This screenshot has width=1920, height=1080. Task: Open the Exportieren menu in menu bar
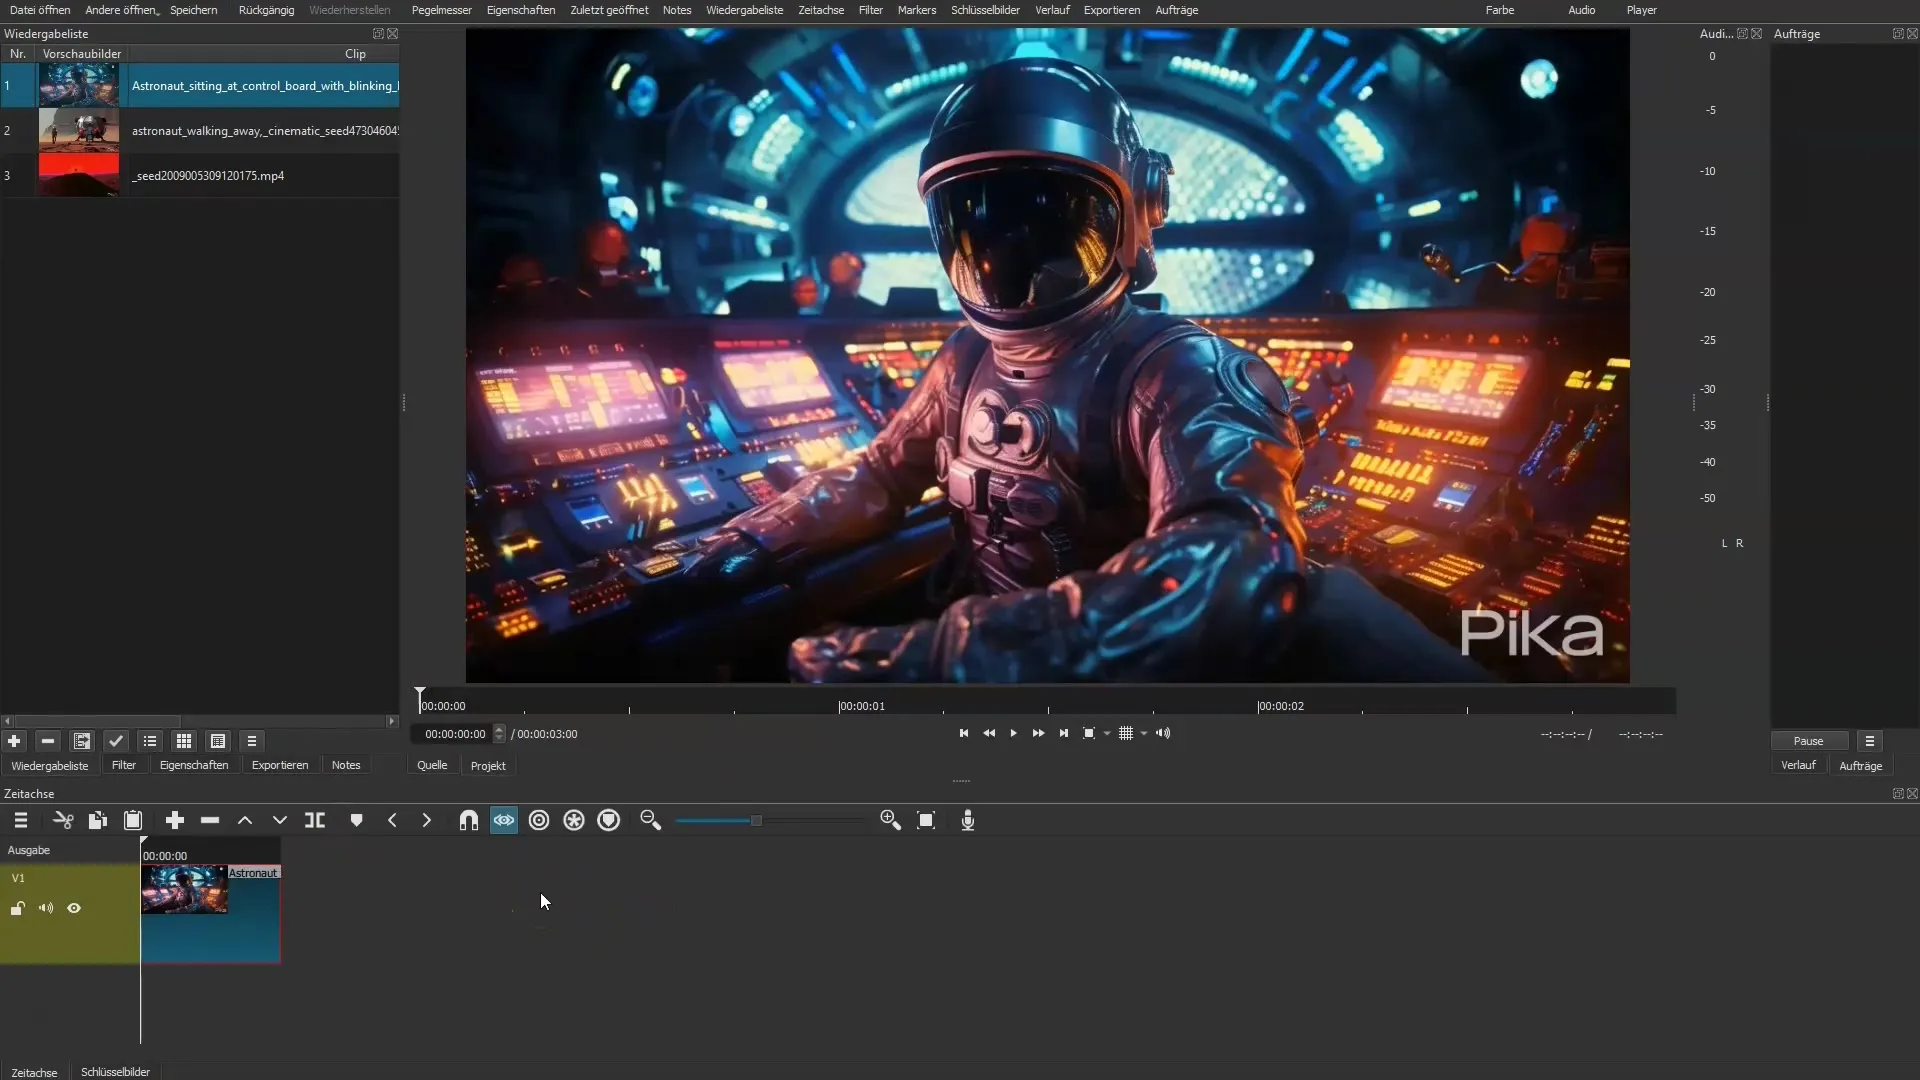coord(1112,11)
